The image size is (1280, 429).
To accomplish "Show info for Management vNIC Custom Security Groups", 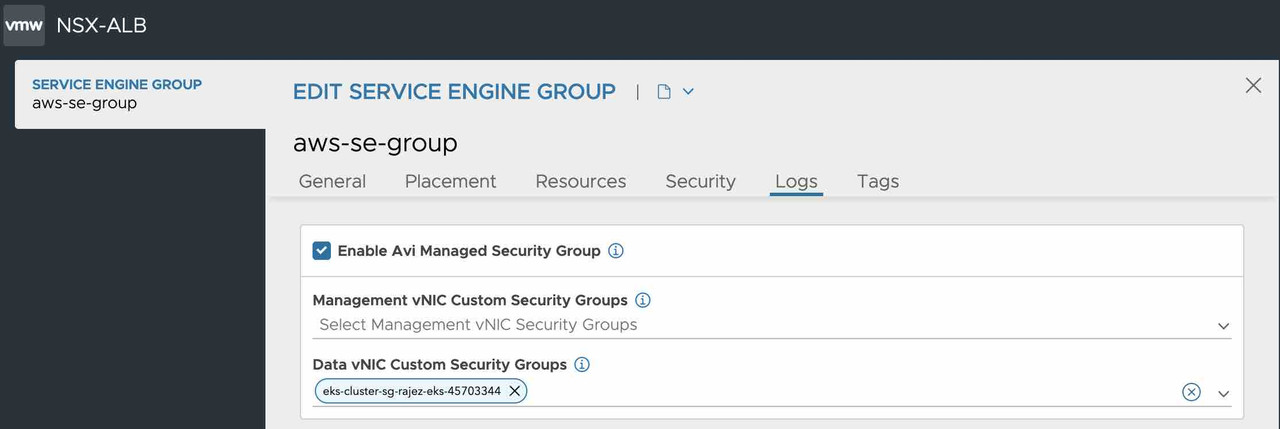I will point(643,300).
